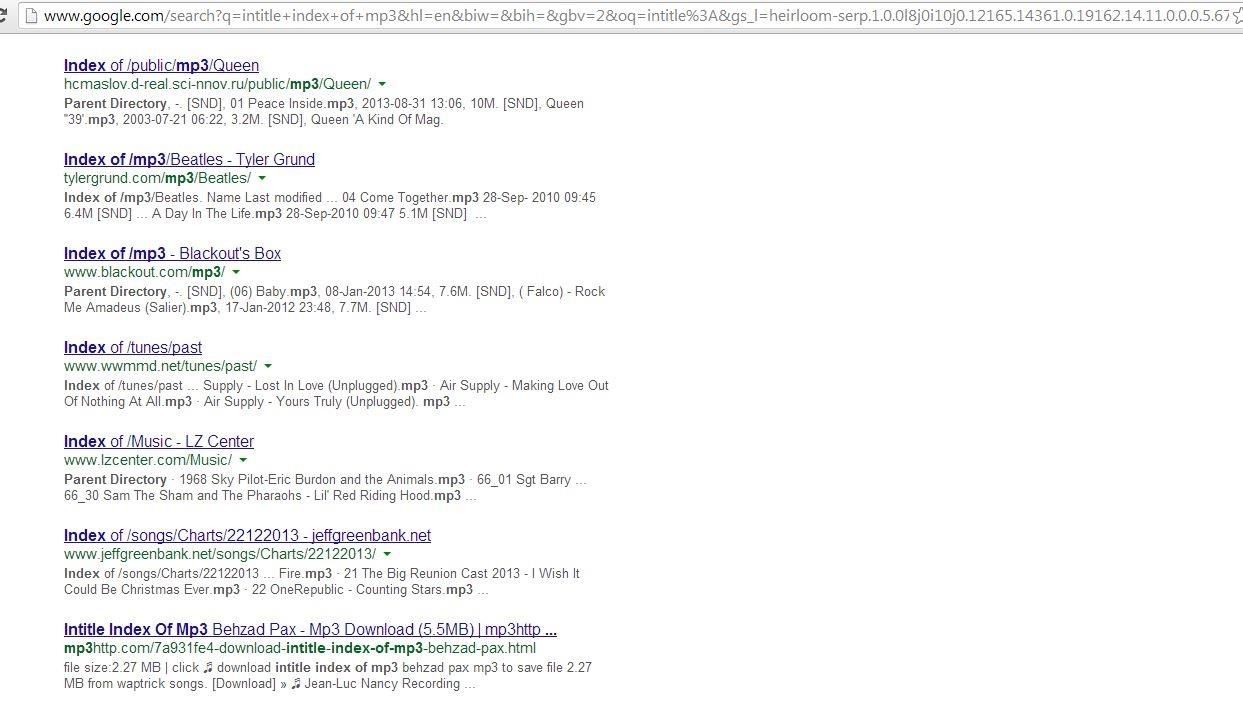Viewport: 1243px width, 701px height.
Task: Click snippet 'Air Supply - Making Love Out'
Action: (x=524, y=386)
